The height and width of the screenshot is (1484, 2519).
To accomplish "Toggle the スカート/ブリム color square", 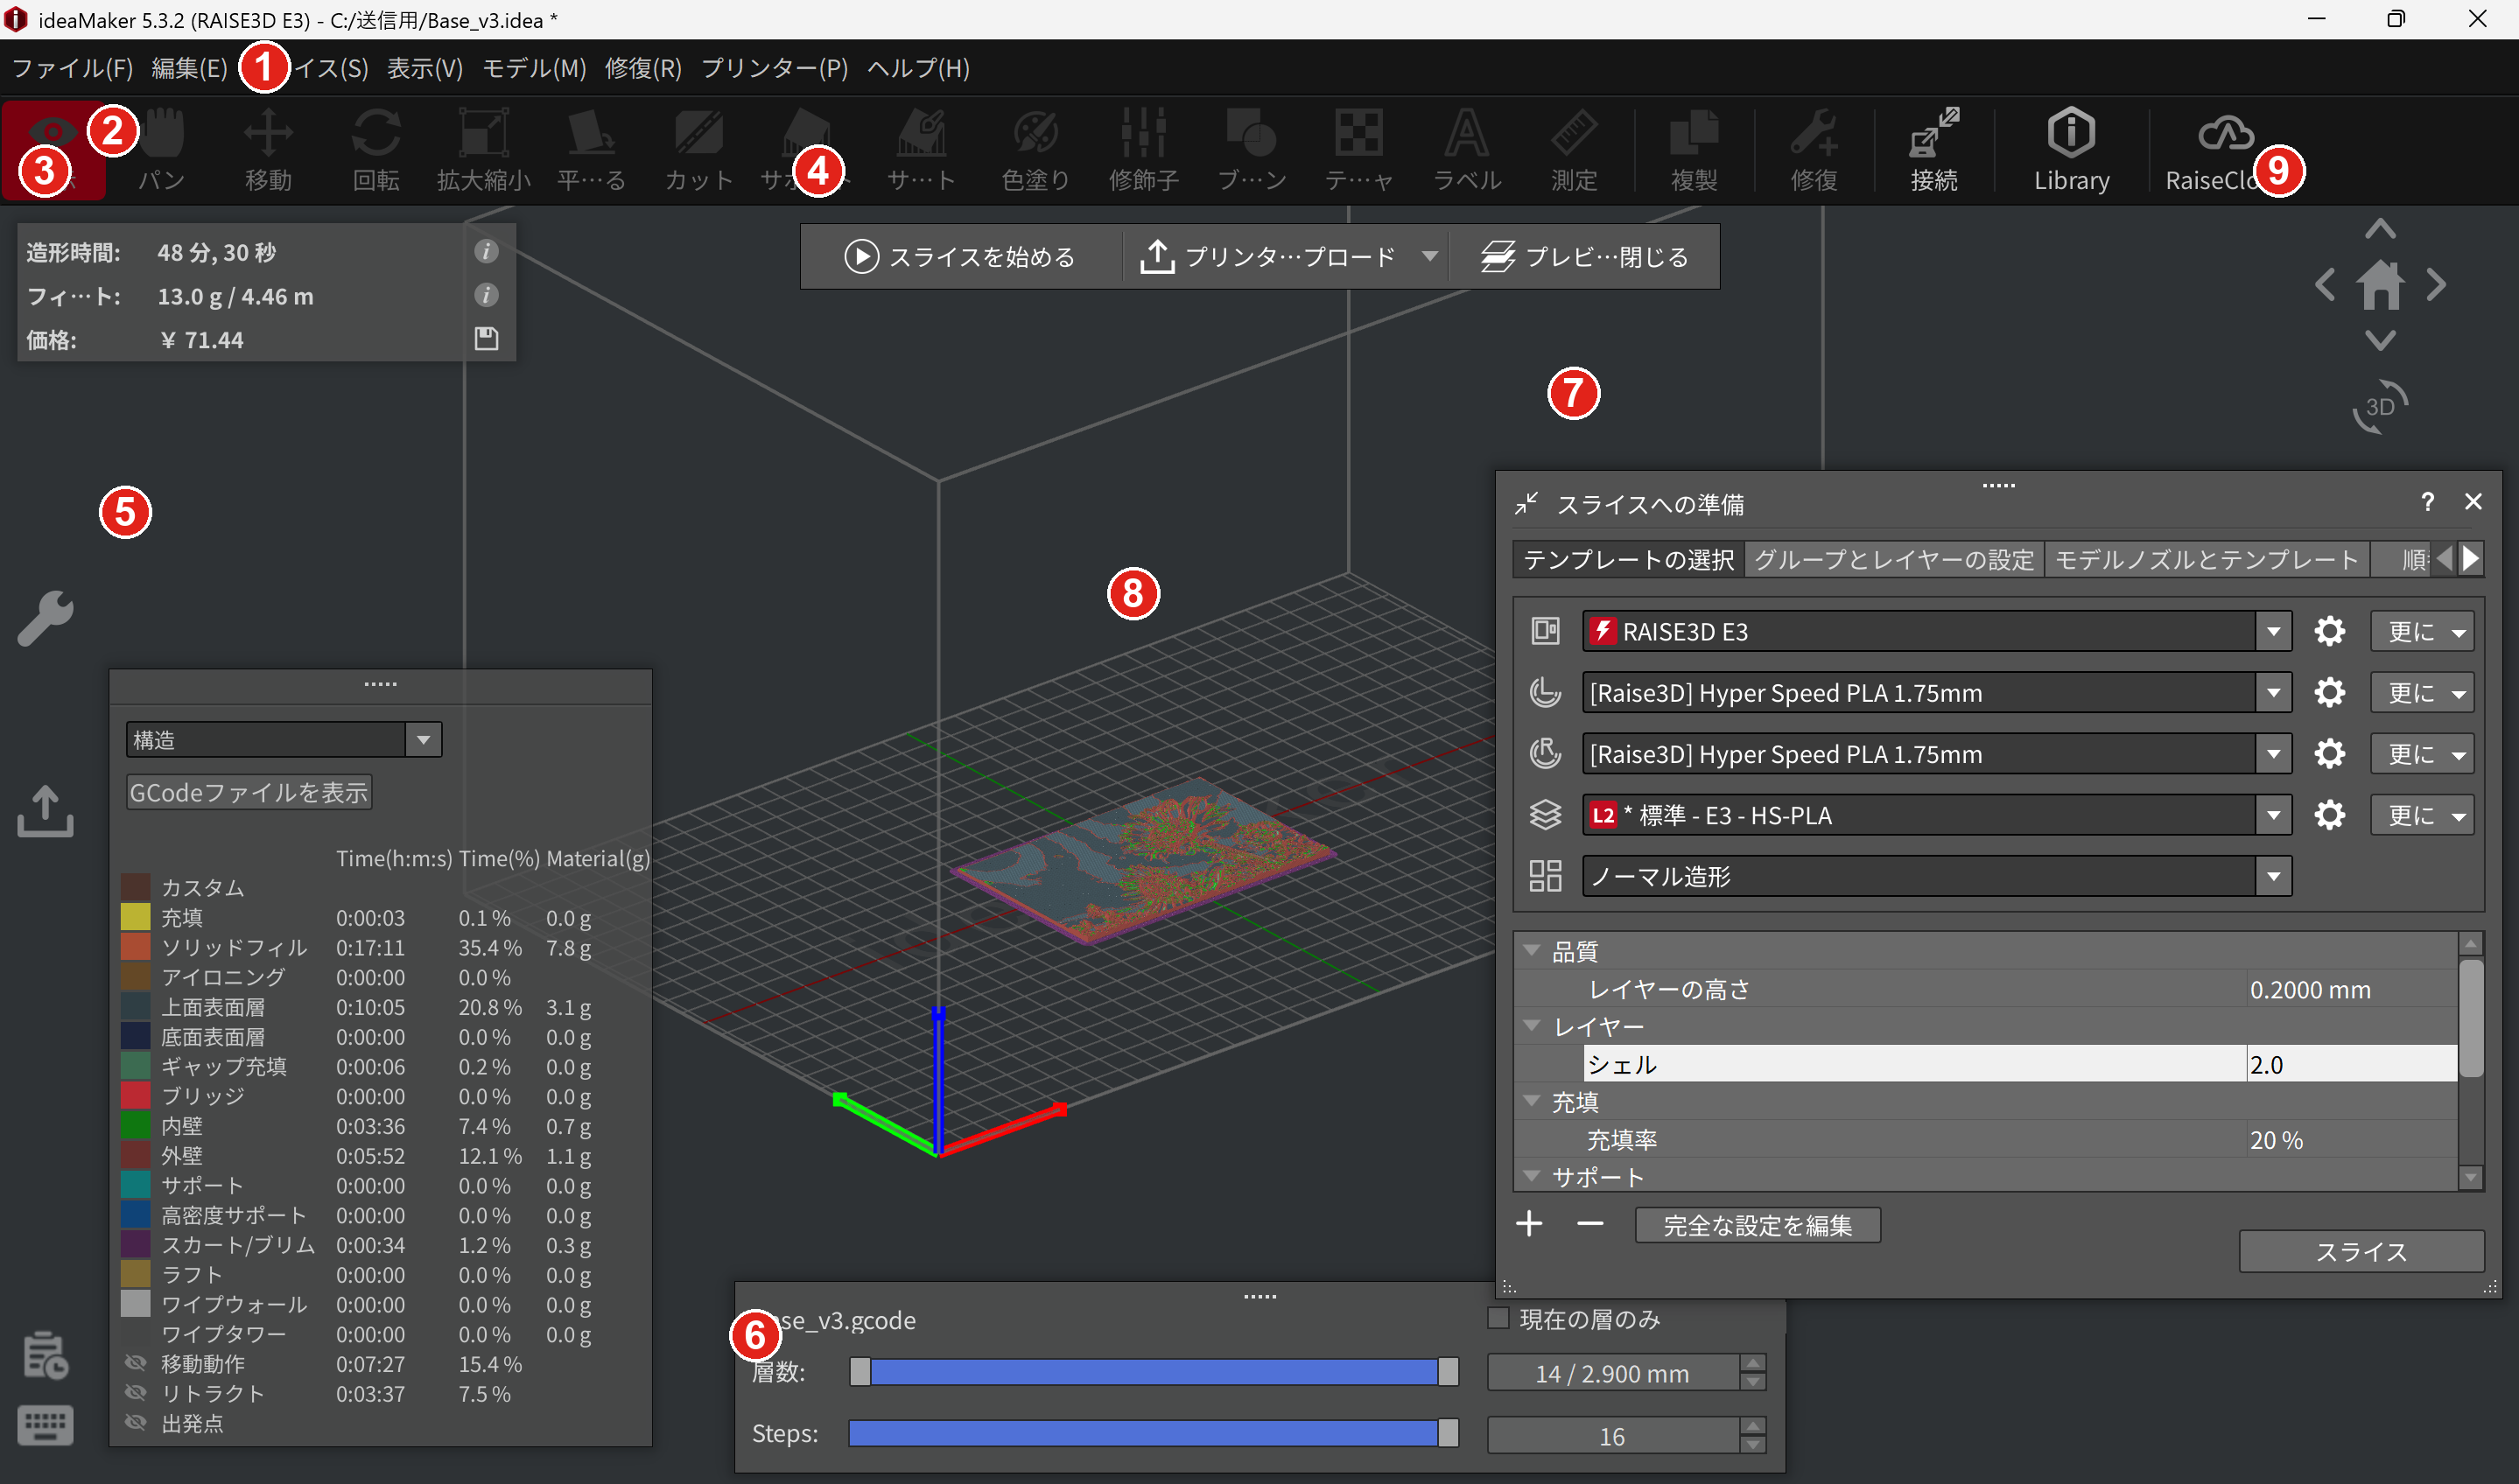I will pyautogui.click(x=135, y=1244).
